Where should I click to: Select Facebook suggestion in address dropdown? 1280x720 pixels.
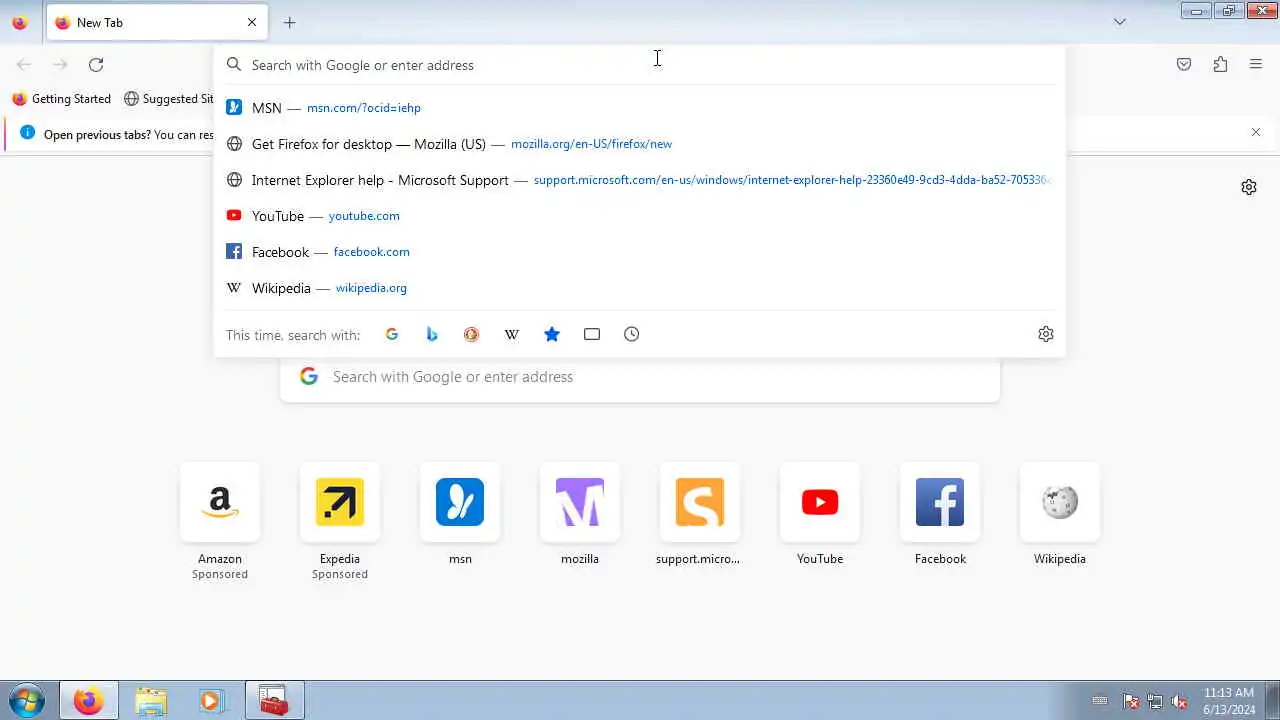[640, 252]
